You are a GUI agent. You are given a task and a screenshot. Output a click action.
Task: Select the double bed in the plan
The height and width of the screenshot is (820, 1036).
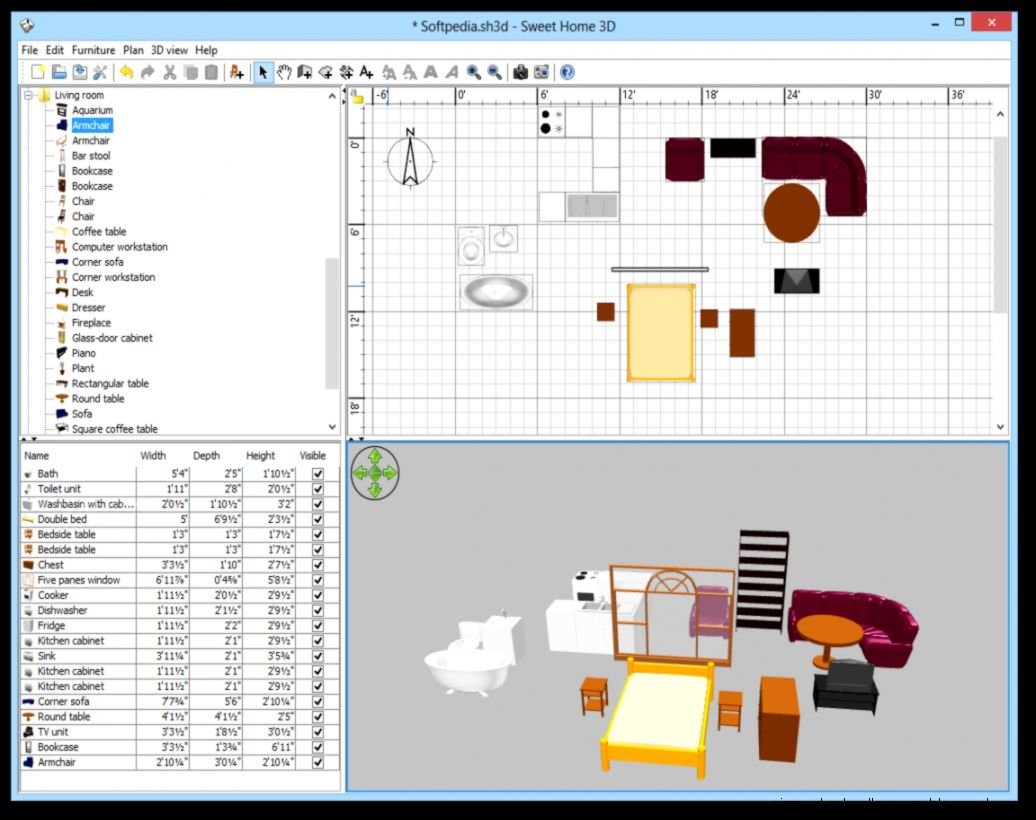661,333
